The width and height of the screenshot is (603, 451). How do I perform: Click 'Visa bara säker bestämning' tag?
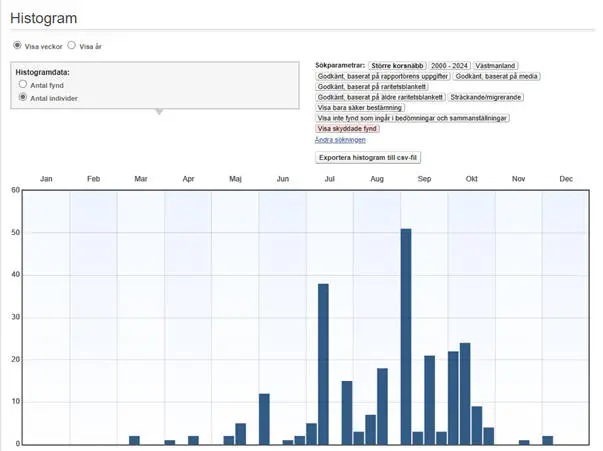(360, 108)
